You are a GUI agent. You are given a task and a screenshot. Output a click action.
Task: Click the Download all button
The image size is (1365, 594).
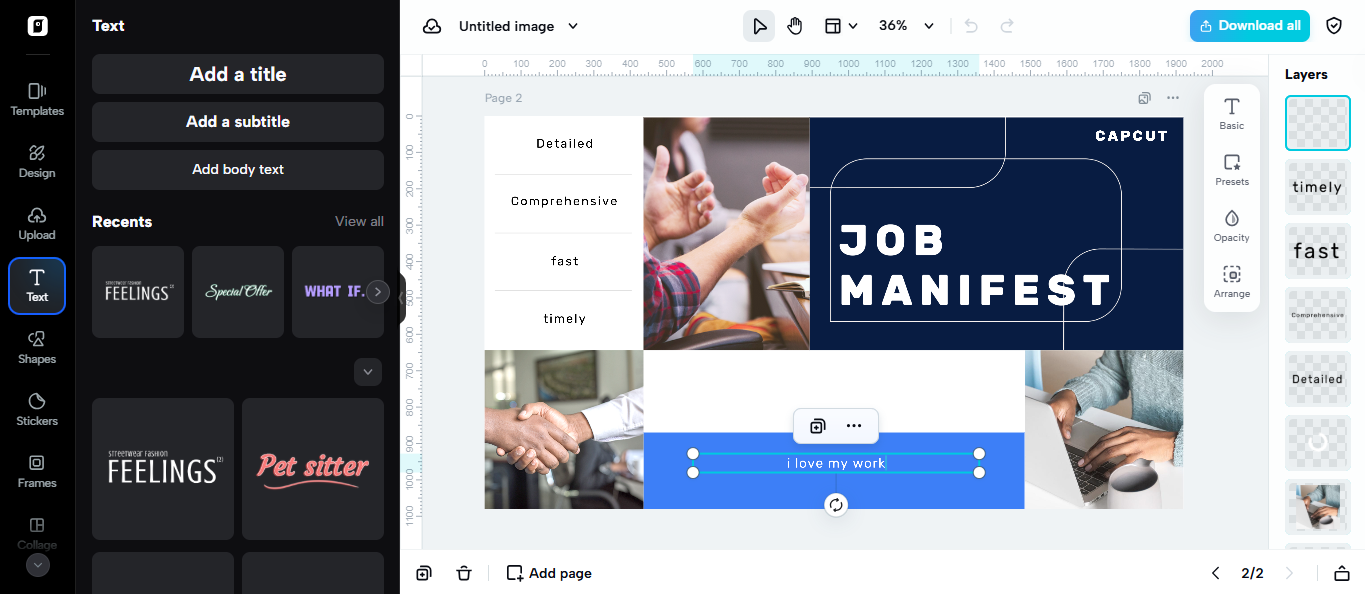pyautogui.click(x=1250, y=26)
